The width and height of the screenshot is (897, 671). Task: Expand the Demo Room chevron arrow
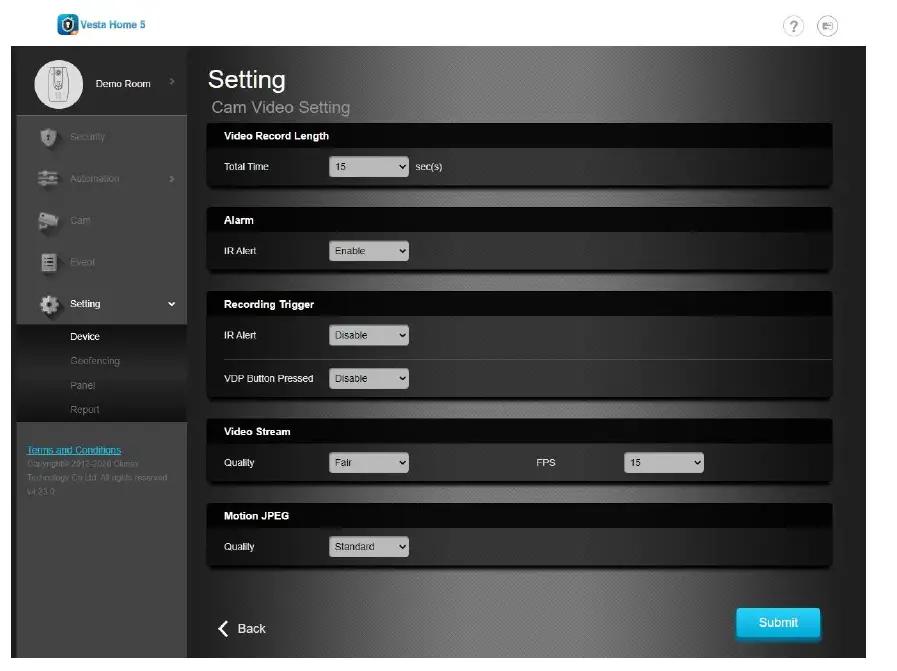tap(172, 82)
